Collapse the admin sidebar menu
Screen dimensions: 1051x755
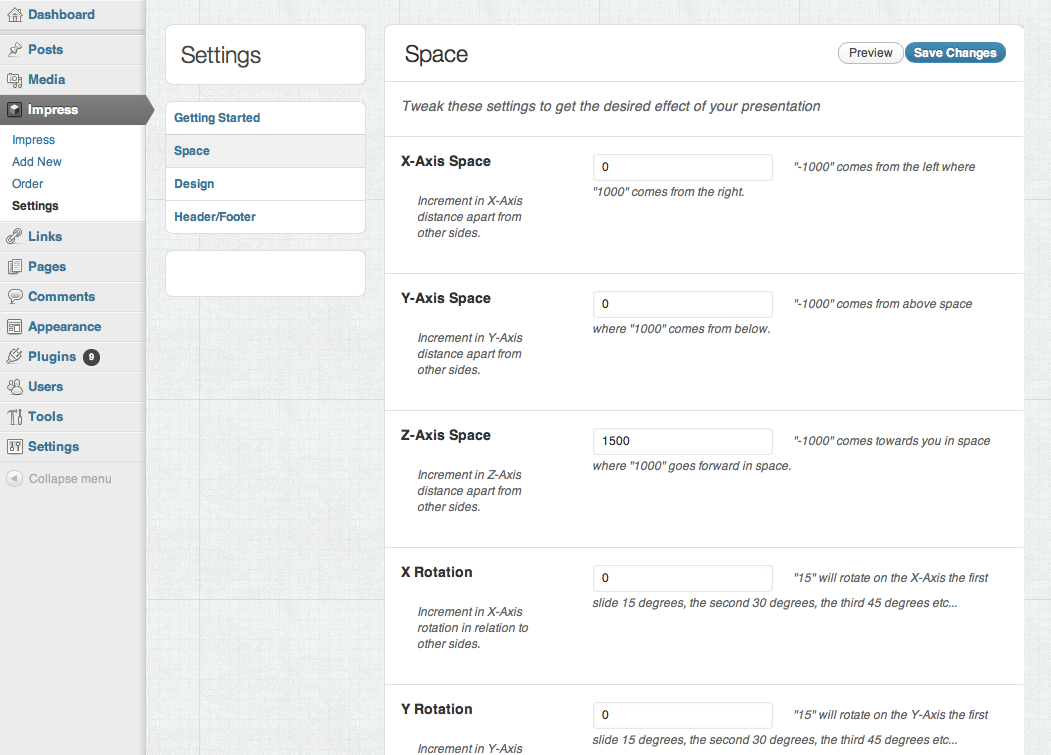pyautogui.click(x=59, y=479)
